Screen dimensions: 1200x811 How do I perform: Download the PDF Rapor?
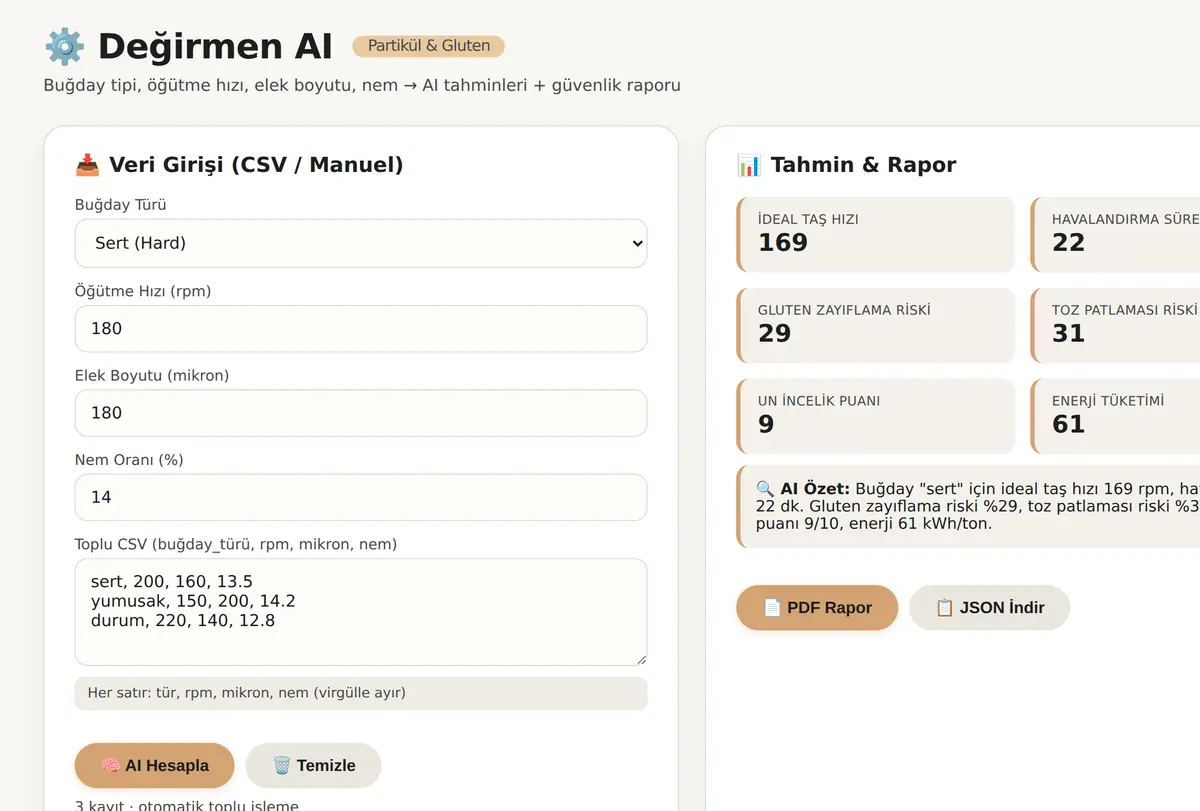click(817, 608)
